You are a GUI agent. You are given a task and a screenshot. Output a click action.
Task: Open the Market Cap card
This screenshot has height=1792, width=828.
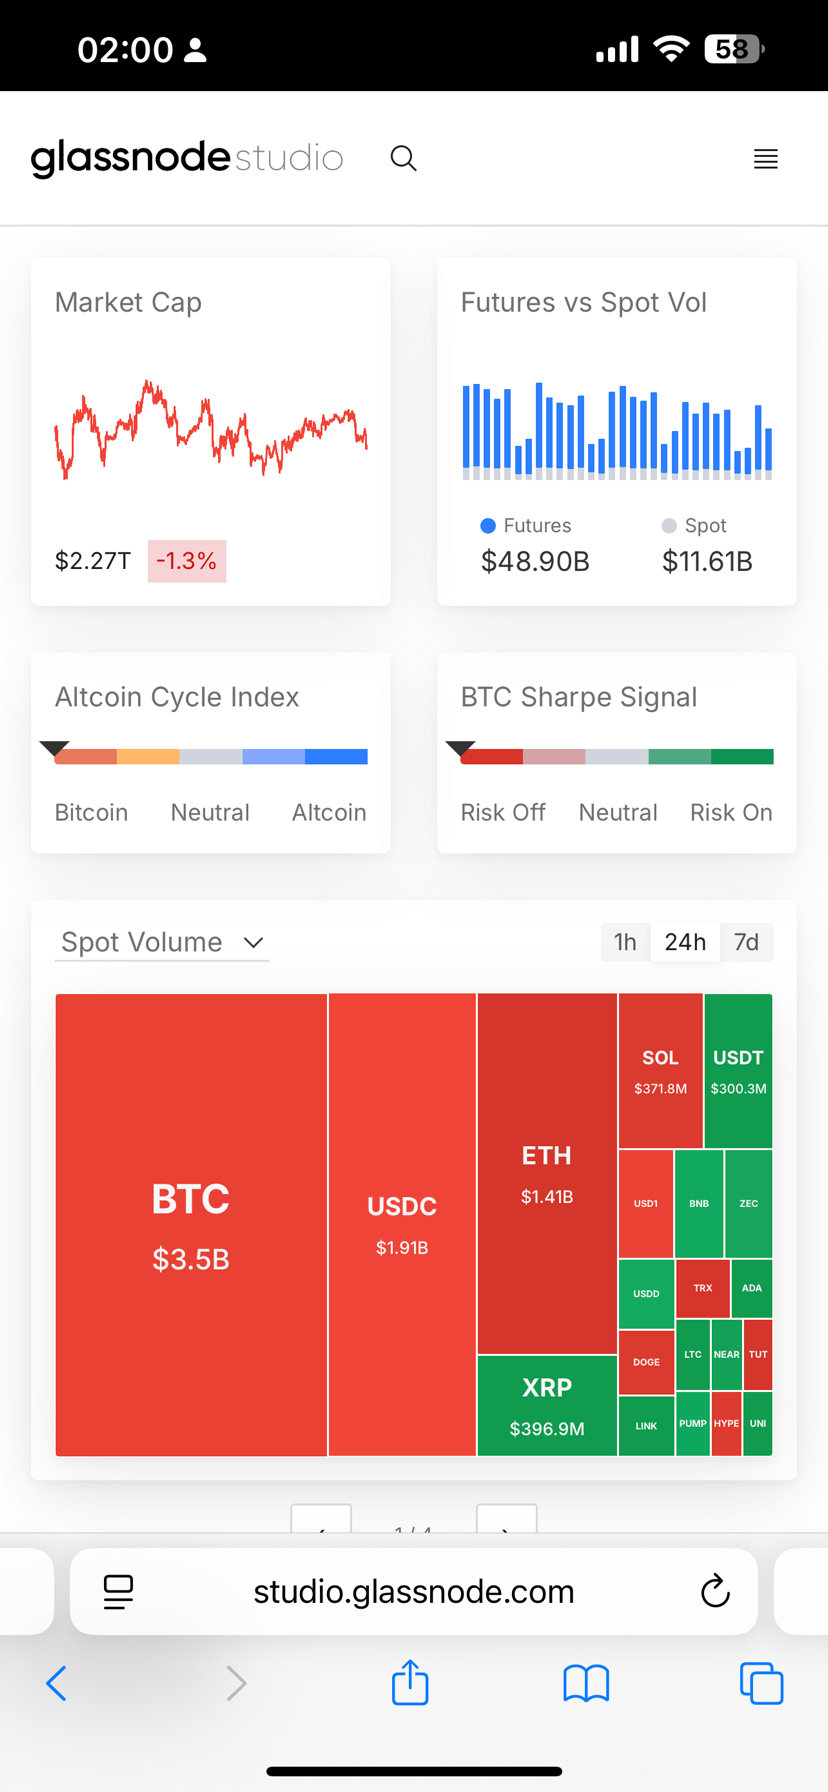(211, 431)
